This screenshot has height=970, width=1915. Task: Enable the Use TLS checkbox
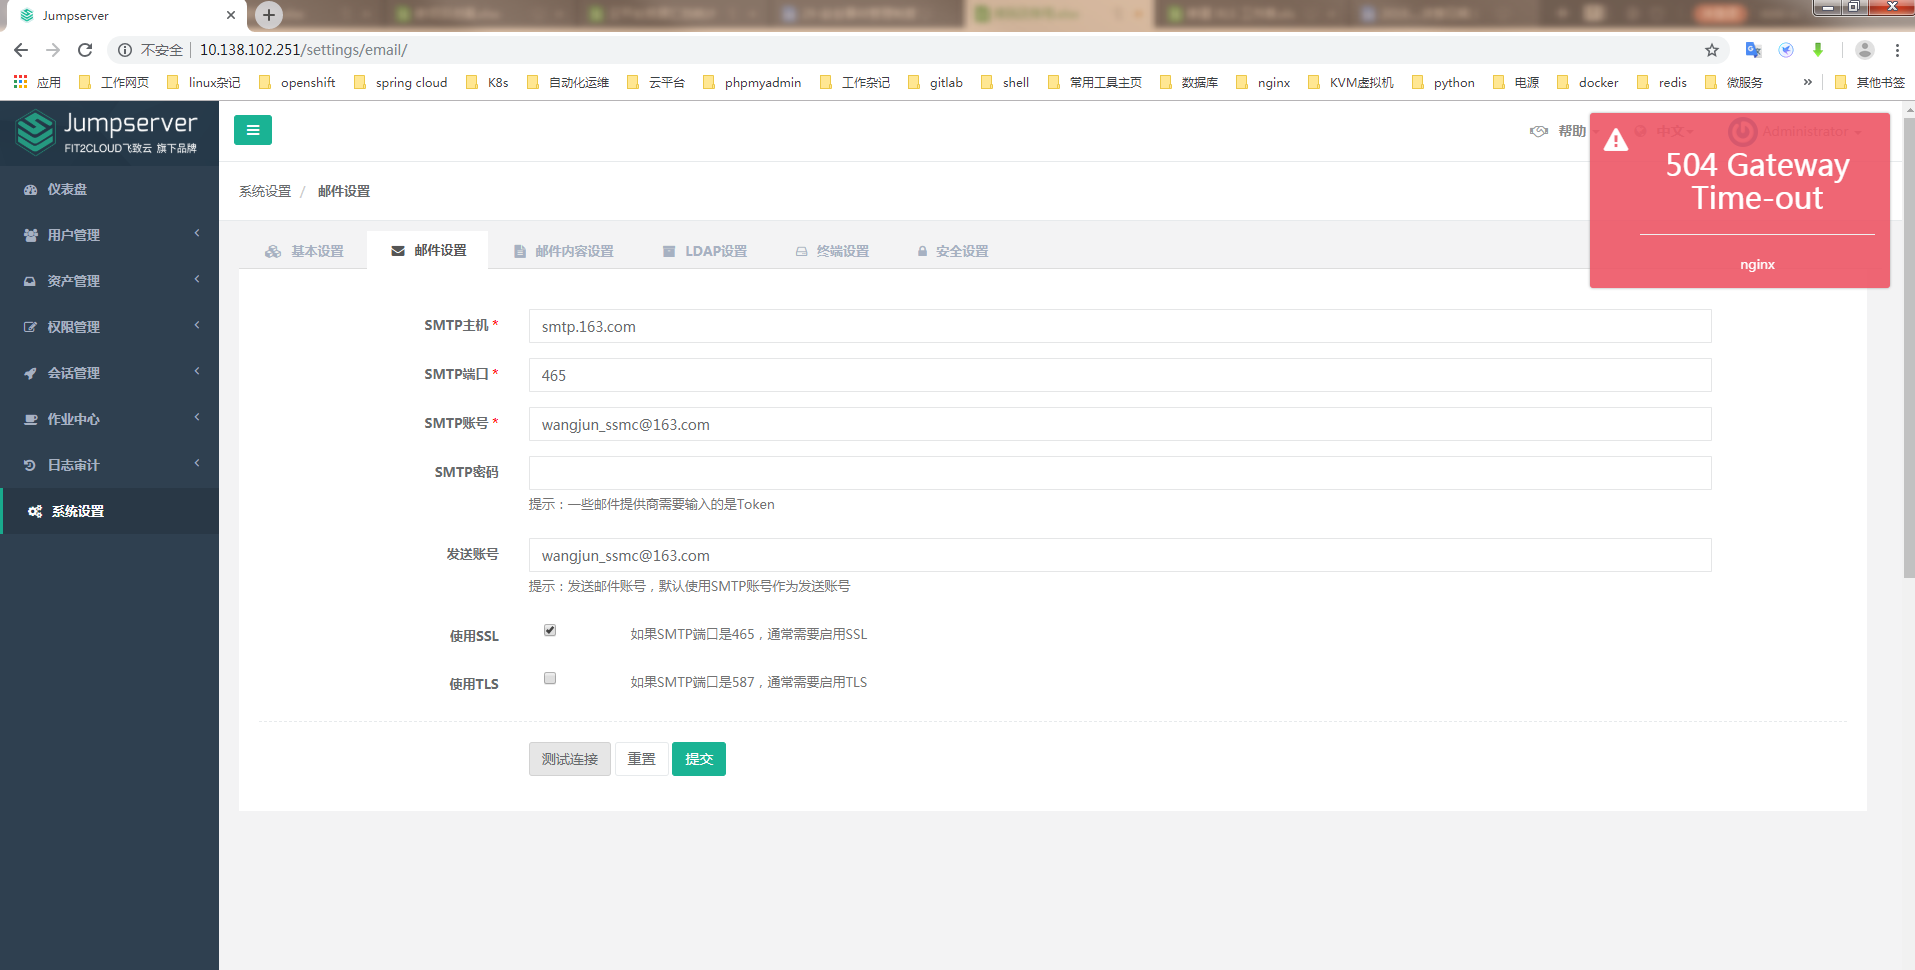point(550,678)
